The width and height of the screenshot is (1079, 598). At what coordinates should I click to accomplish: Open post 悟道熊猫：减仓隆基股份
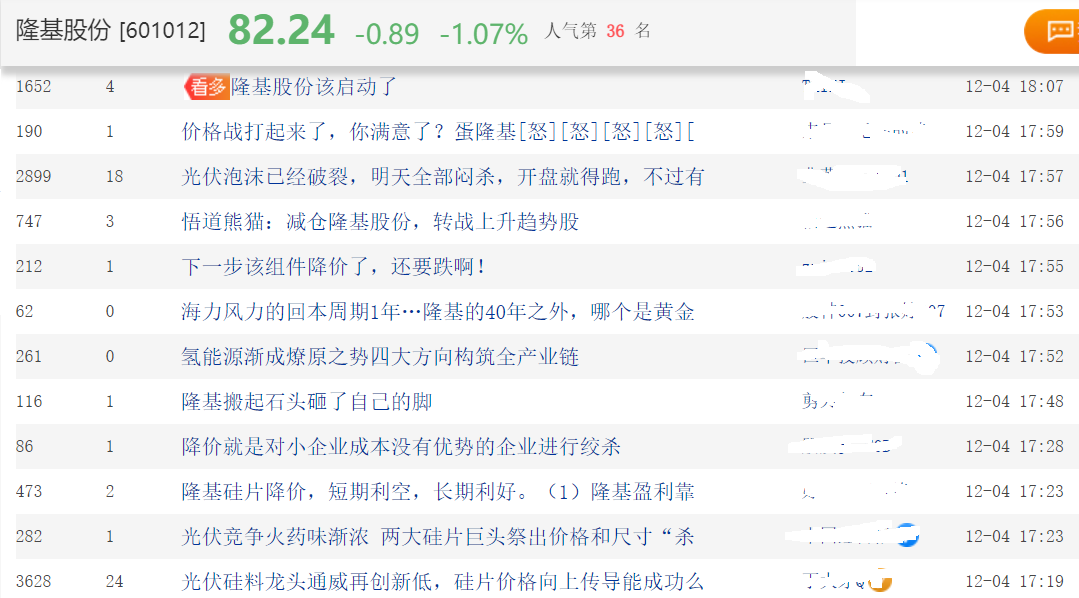(x=380, y=222)
